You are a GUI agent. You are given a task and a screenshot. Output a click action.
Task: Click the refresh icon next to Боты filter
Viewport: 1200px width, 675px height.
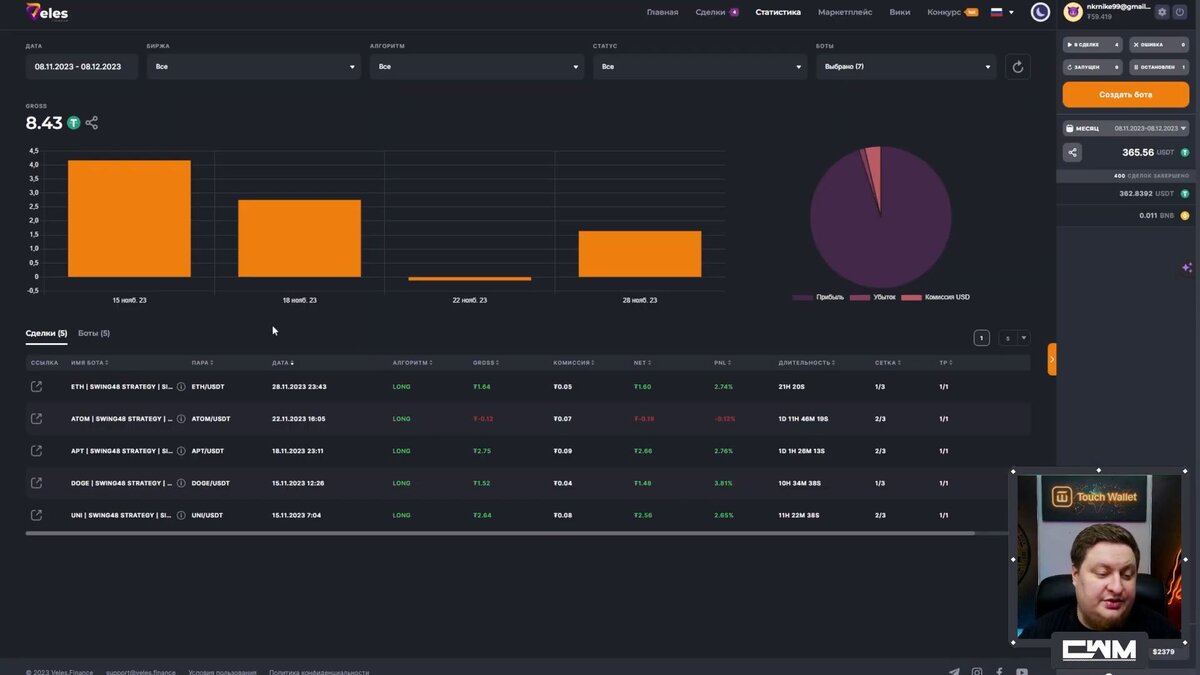[1017, 67]
